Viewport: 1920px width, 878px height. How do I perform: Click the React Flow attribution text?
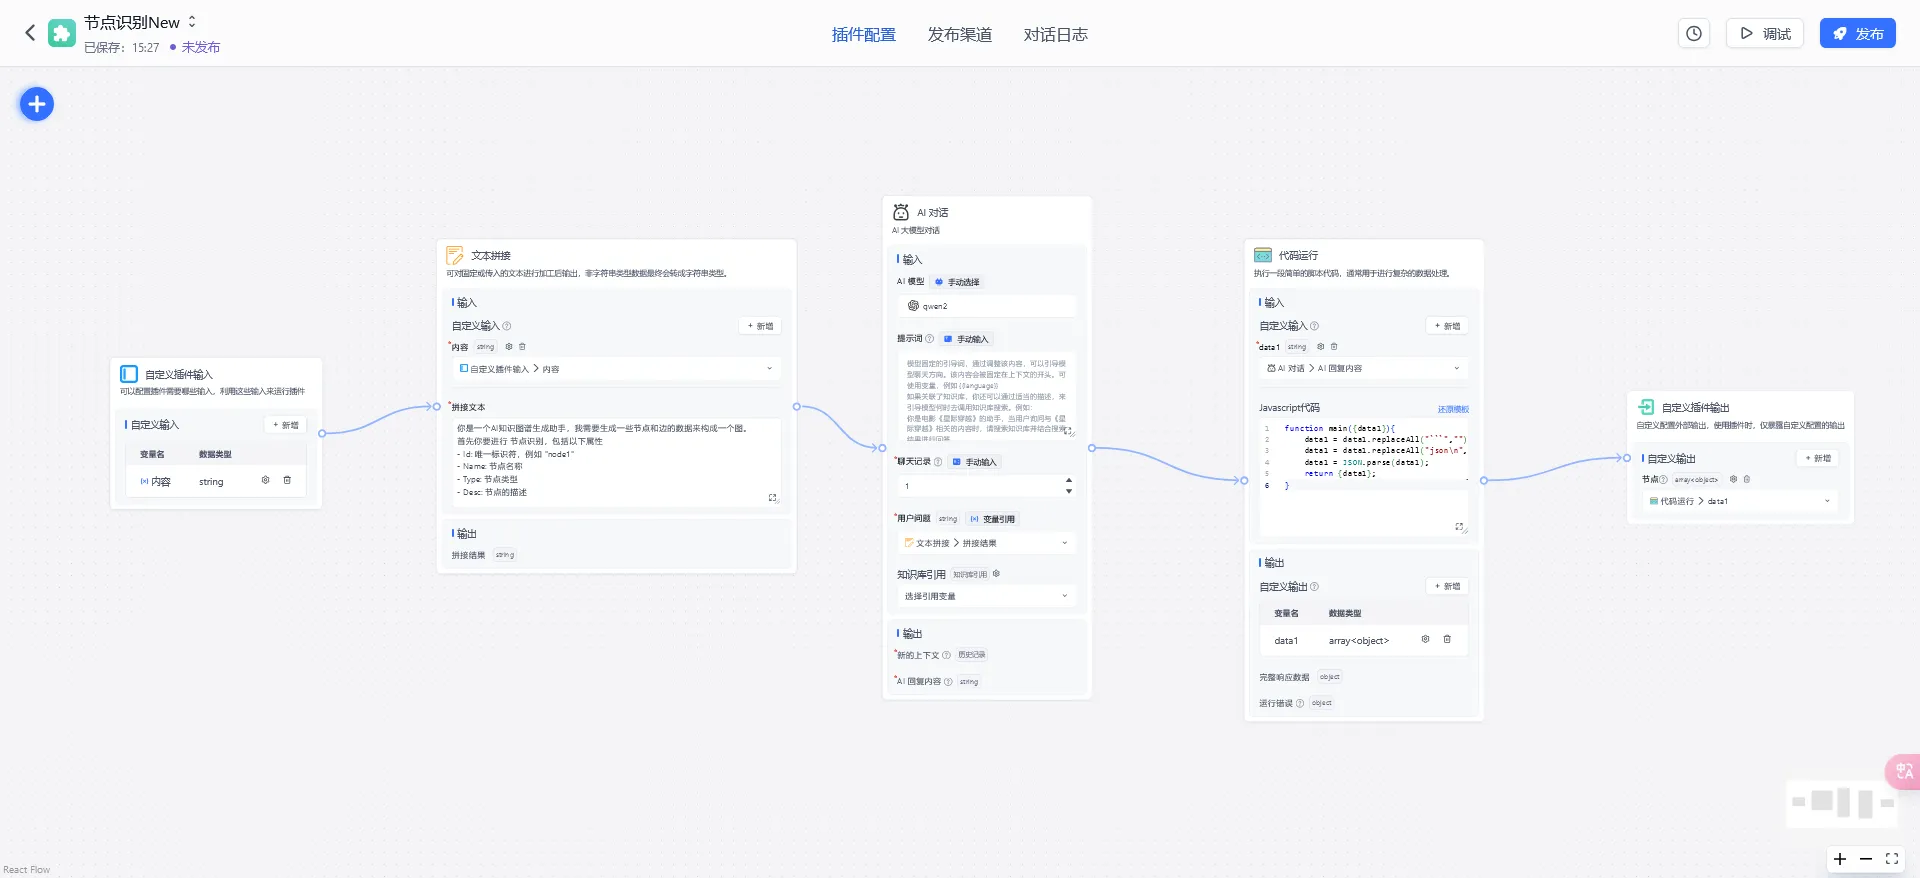point(27,870)
